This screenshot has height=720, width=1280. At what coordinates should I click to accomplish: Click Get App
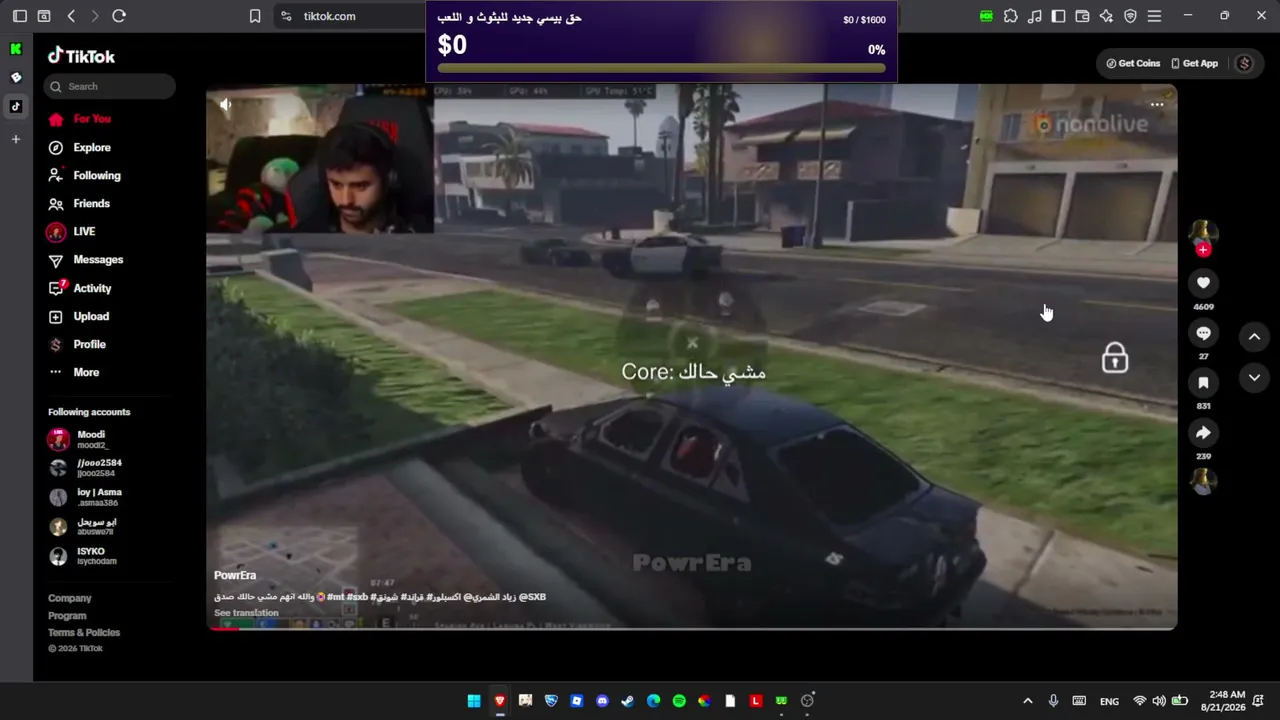tap(1194, 63)
